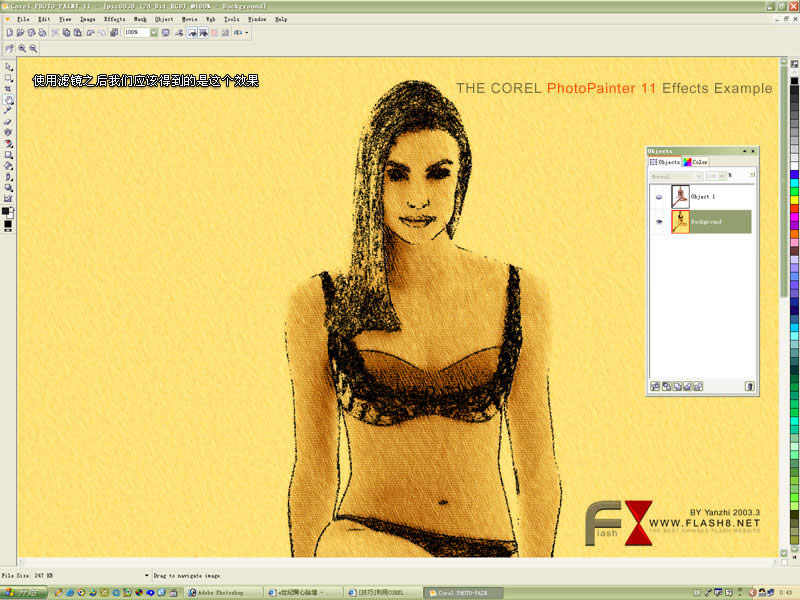Open the 100% zoom level dropdown
This screenshot has width=800, height=600.
[154, 33]
